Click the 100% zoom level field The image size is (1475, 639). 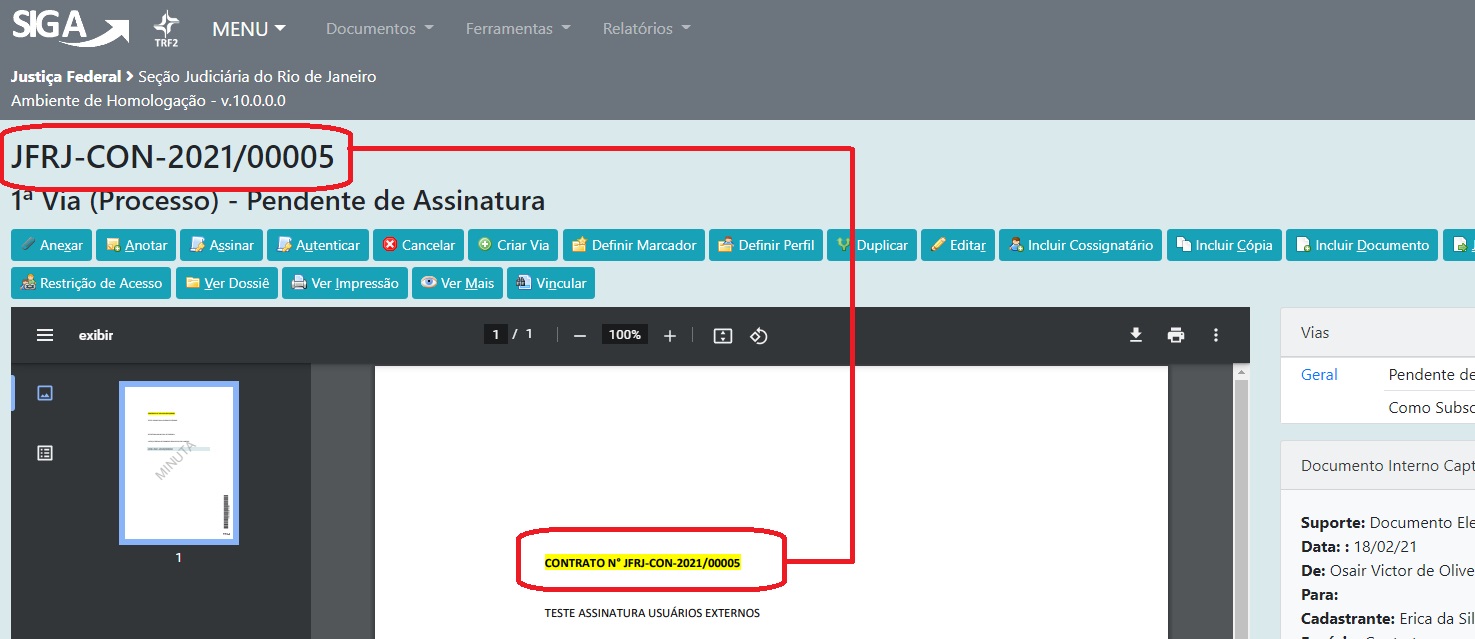625,334
